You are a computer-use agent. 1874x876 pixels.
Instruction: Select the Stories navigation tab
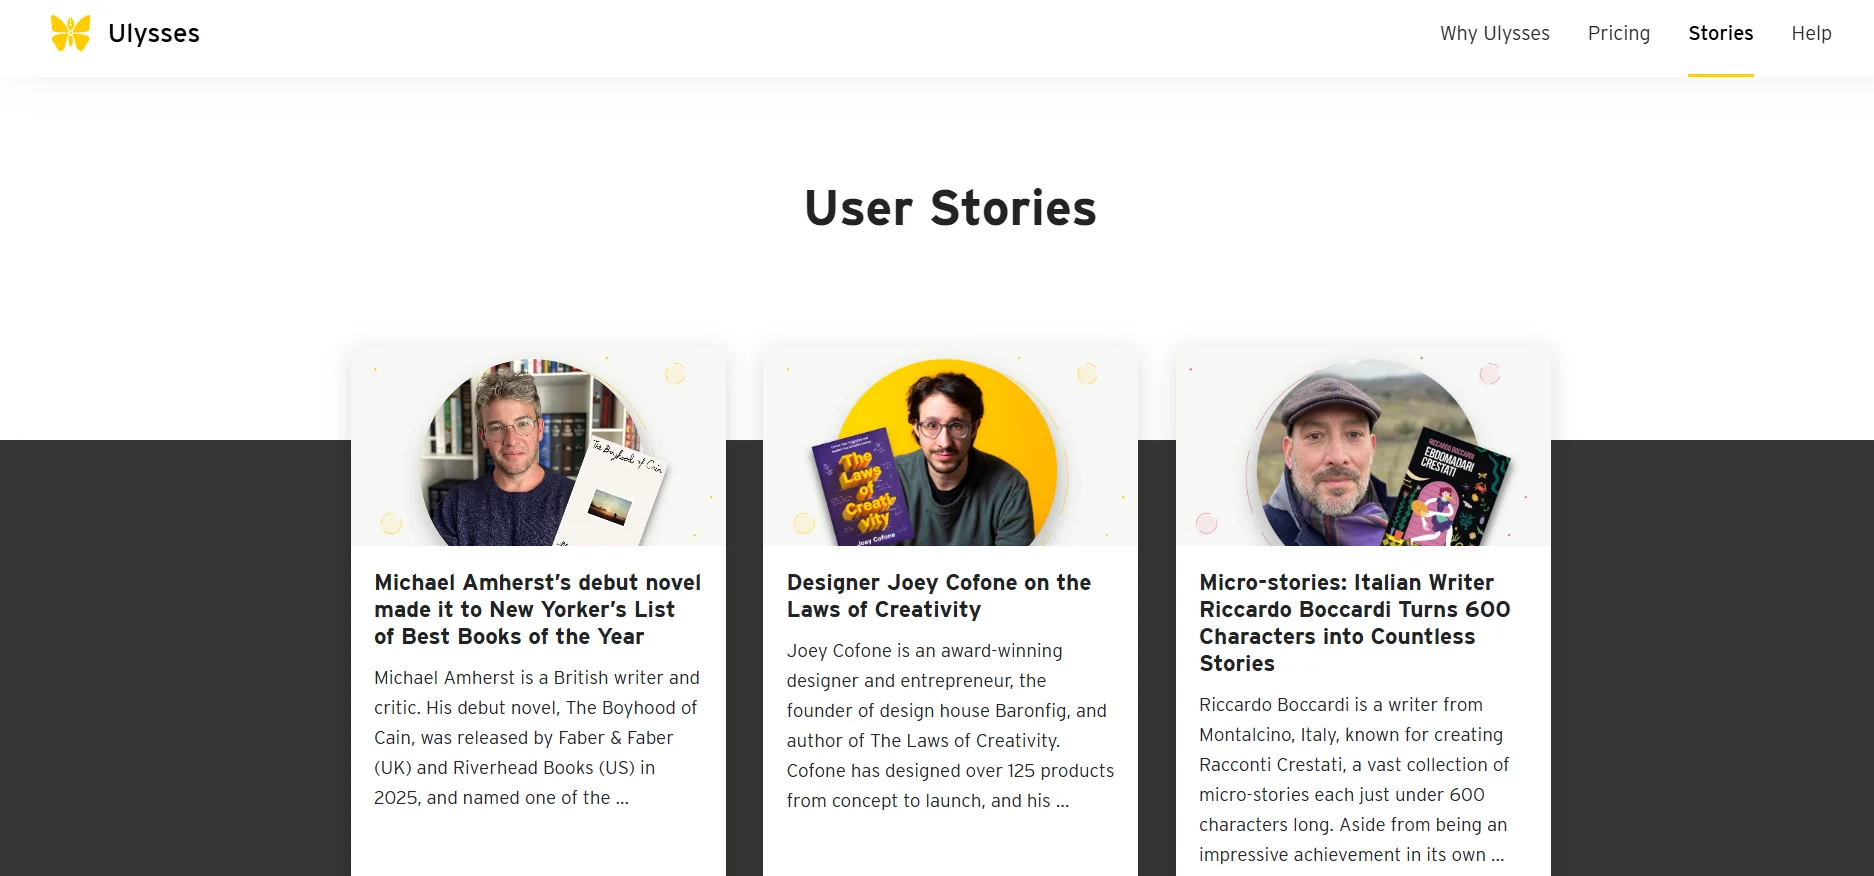pos(1720,33)
